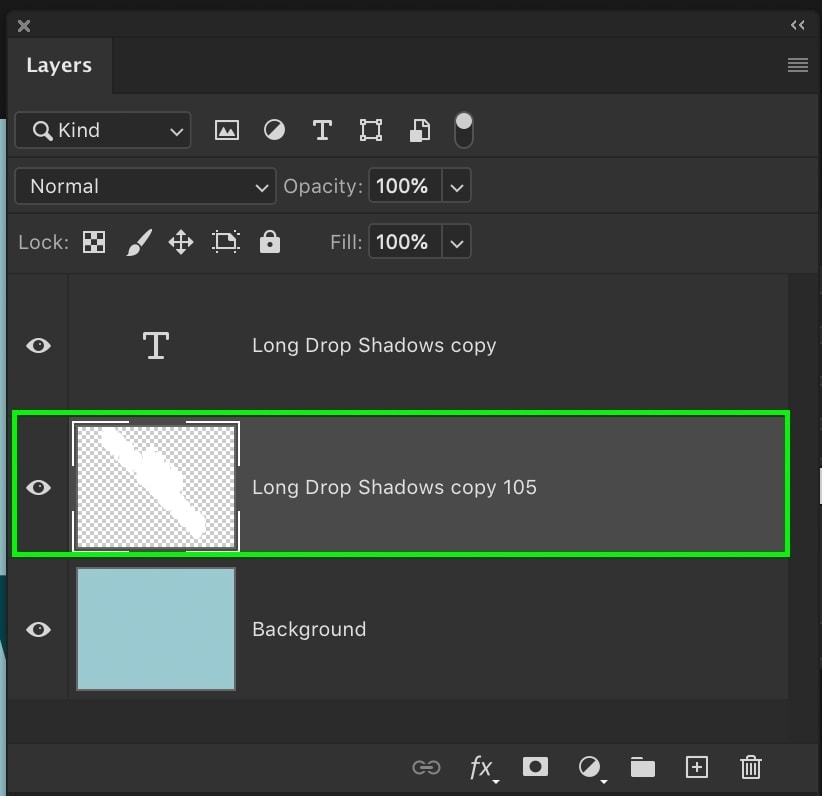The image size is (822, 796).
Task: Hide the Long Drop Shadows copy layer
Action: click(38, 346)
